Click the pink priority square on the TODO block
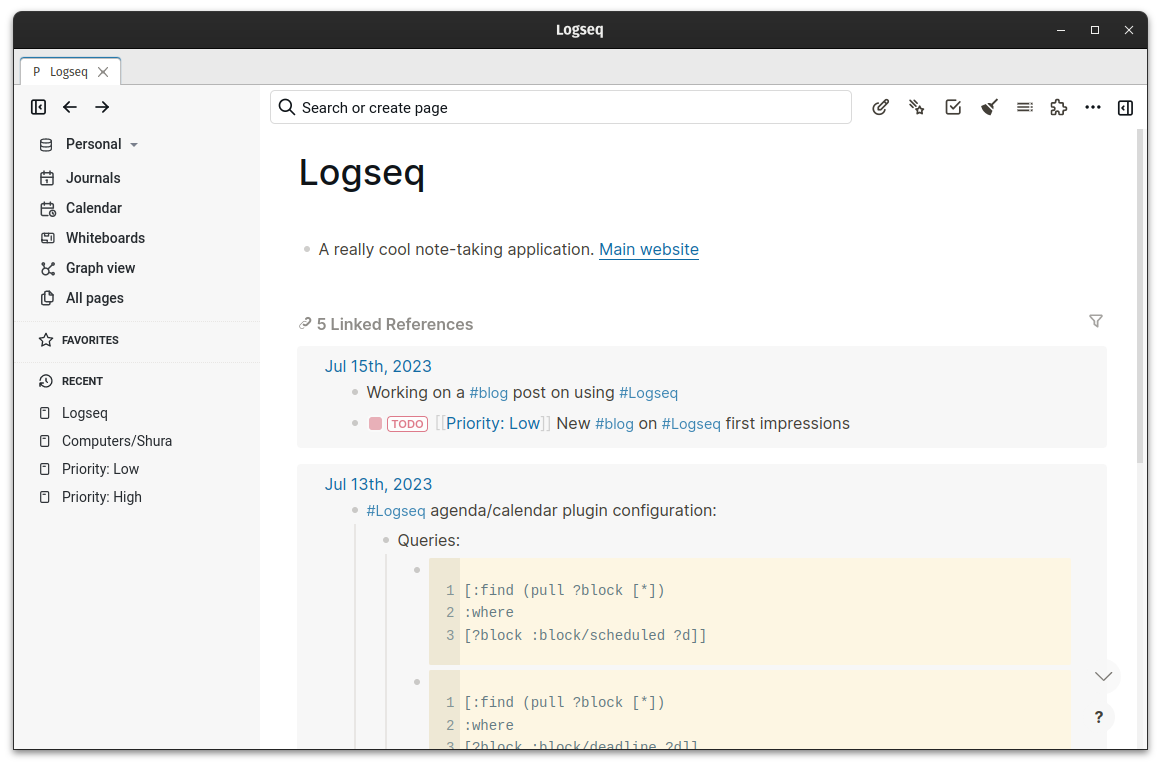The image size is (1161, 766). [375, 424]
